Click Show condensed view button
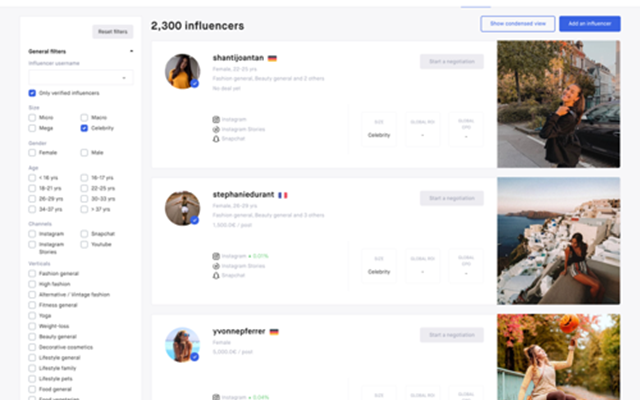This screenshot has height=400, width=640. [518, 24]
